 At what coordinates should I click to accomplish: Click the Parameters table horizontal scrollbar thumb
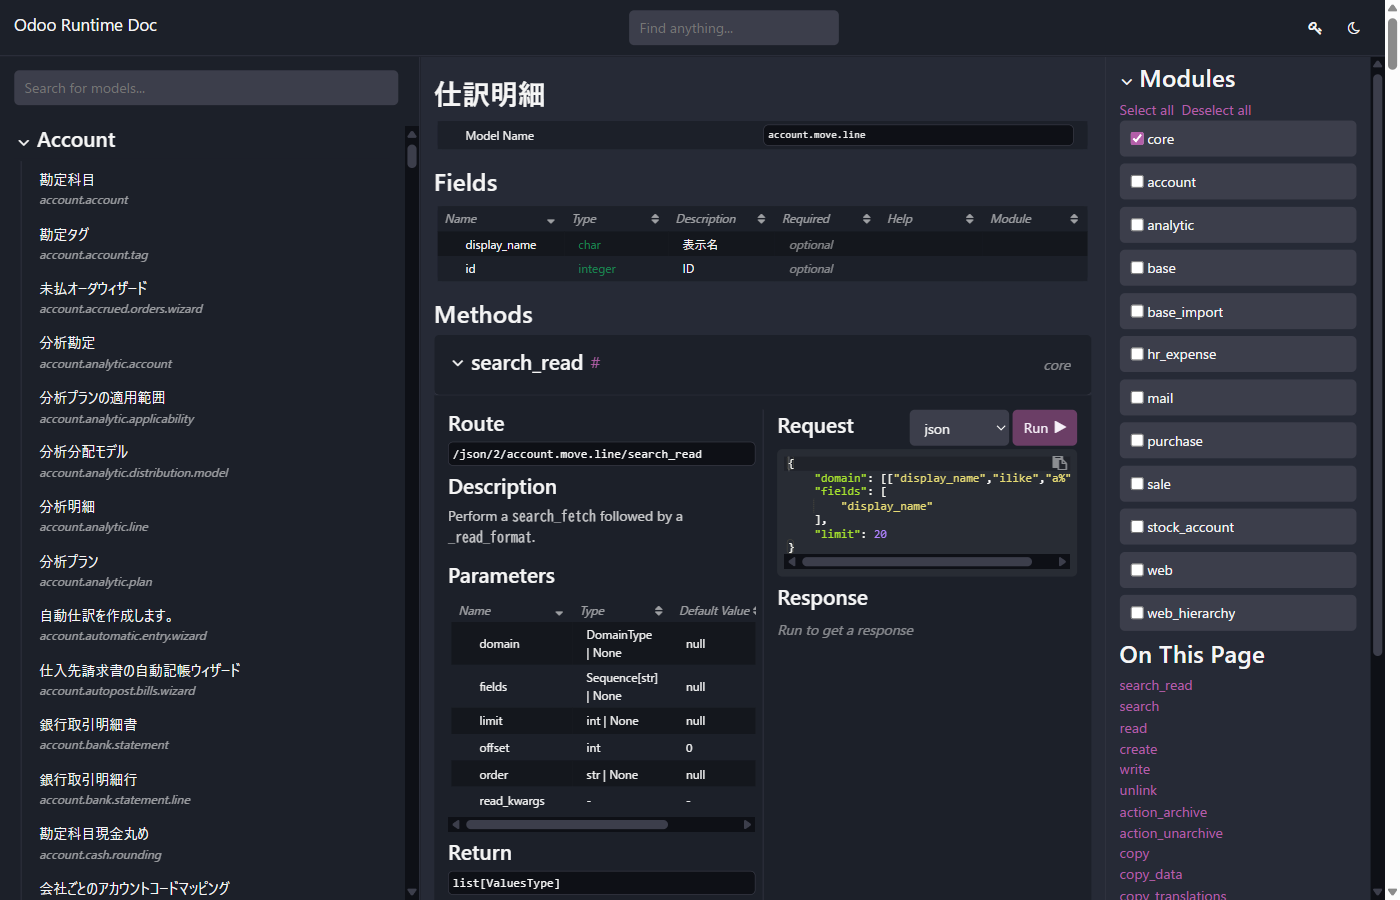click(x=567, y=825)
